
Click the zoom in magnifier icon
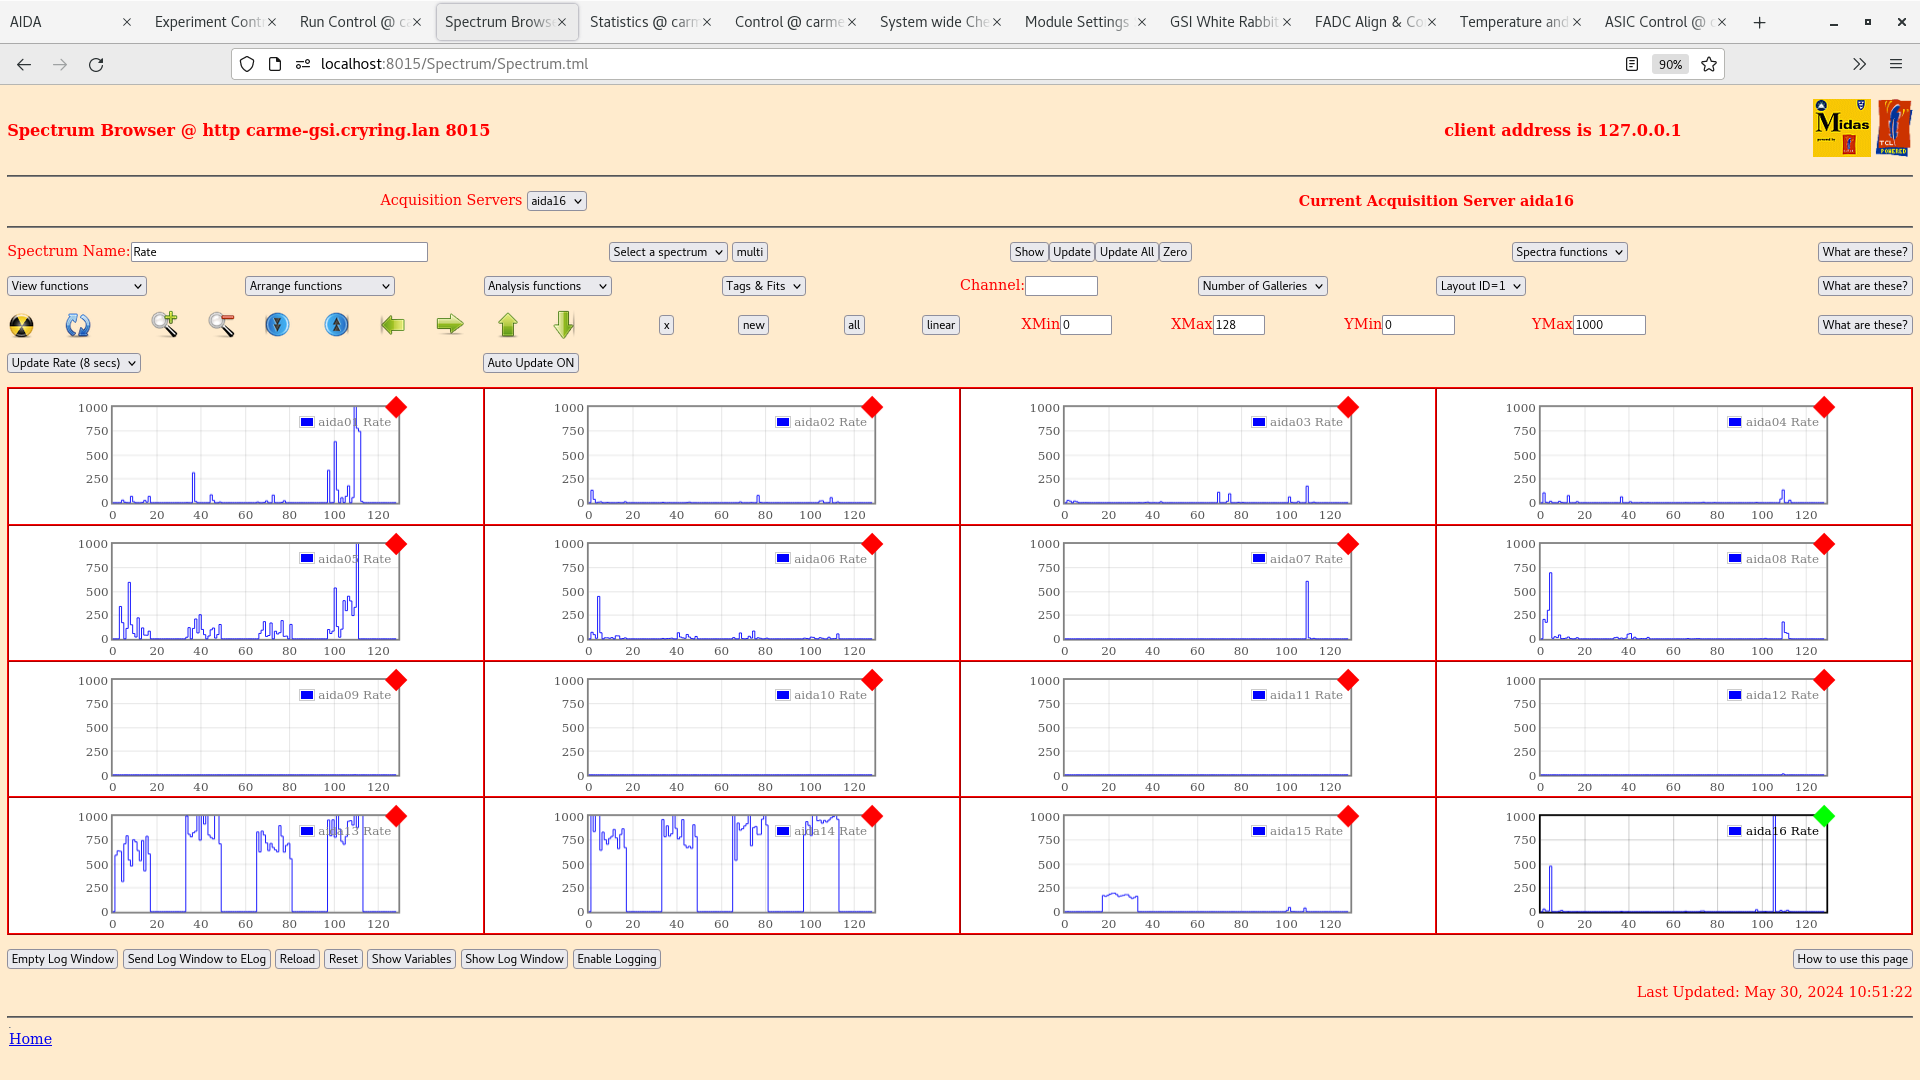pos(164,324)
